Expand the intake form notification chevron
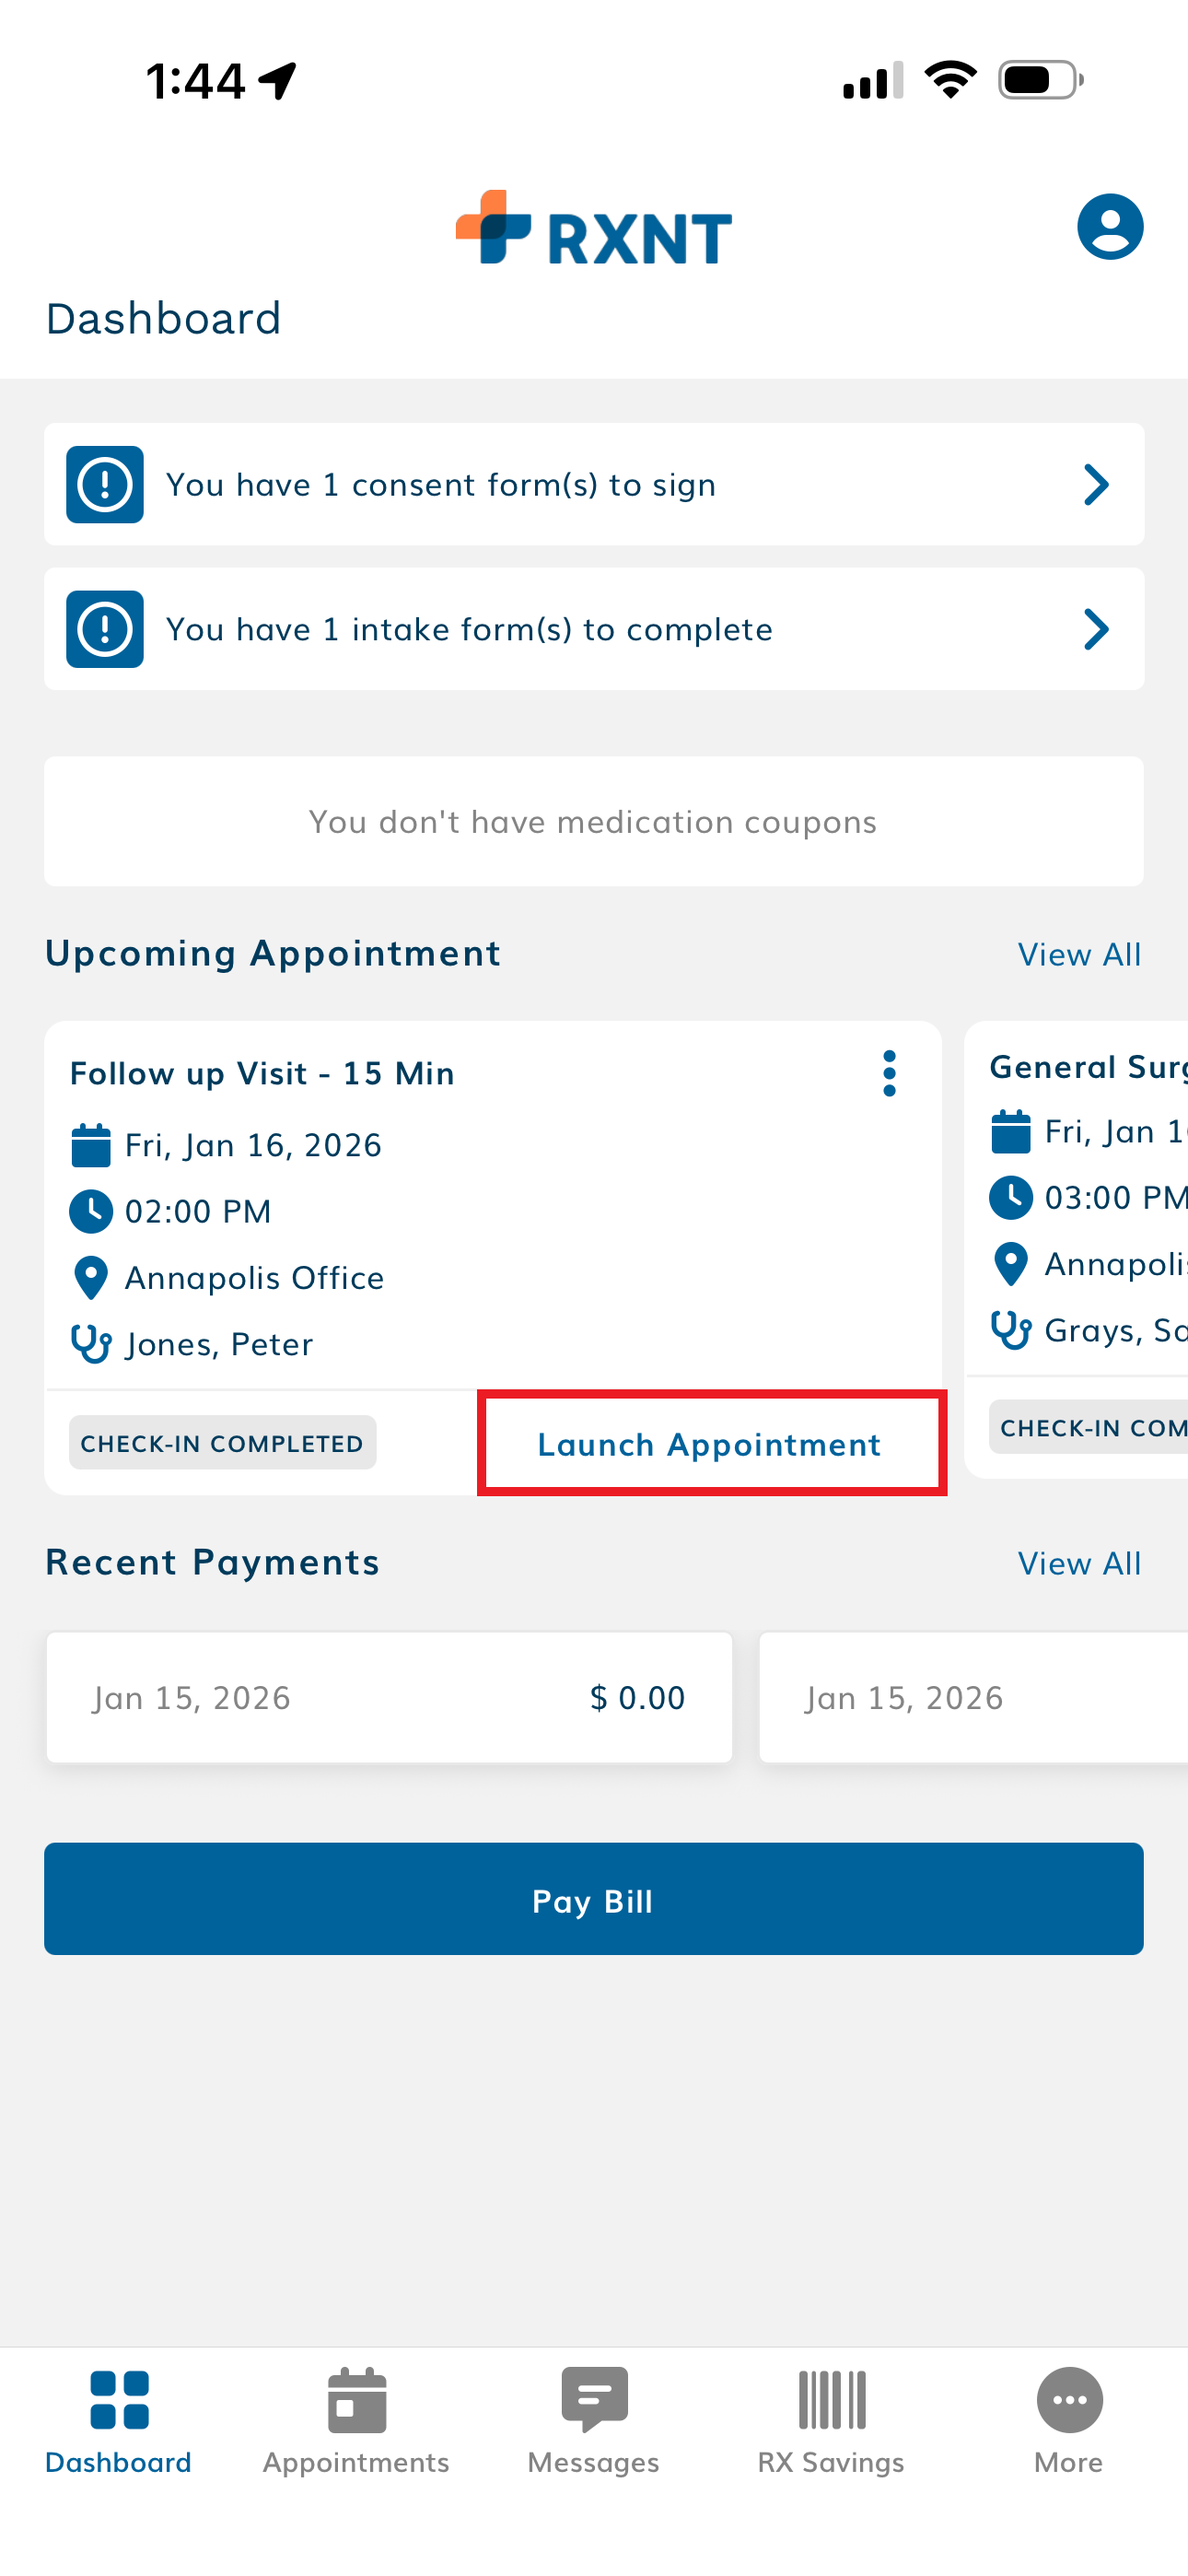 (x=1096, y=629)
